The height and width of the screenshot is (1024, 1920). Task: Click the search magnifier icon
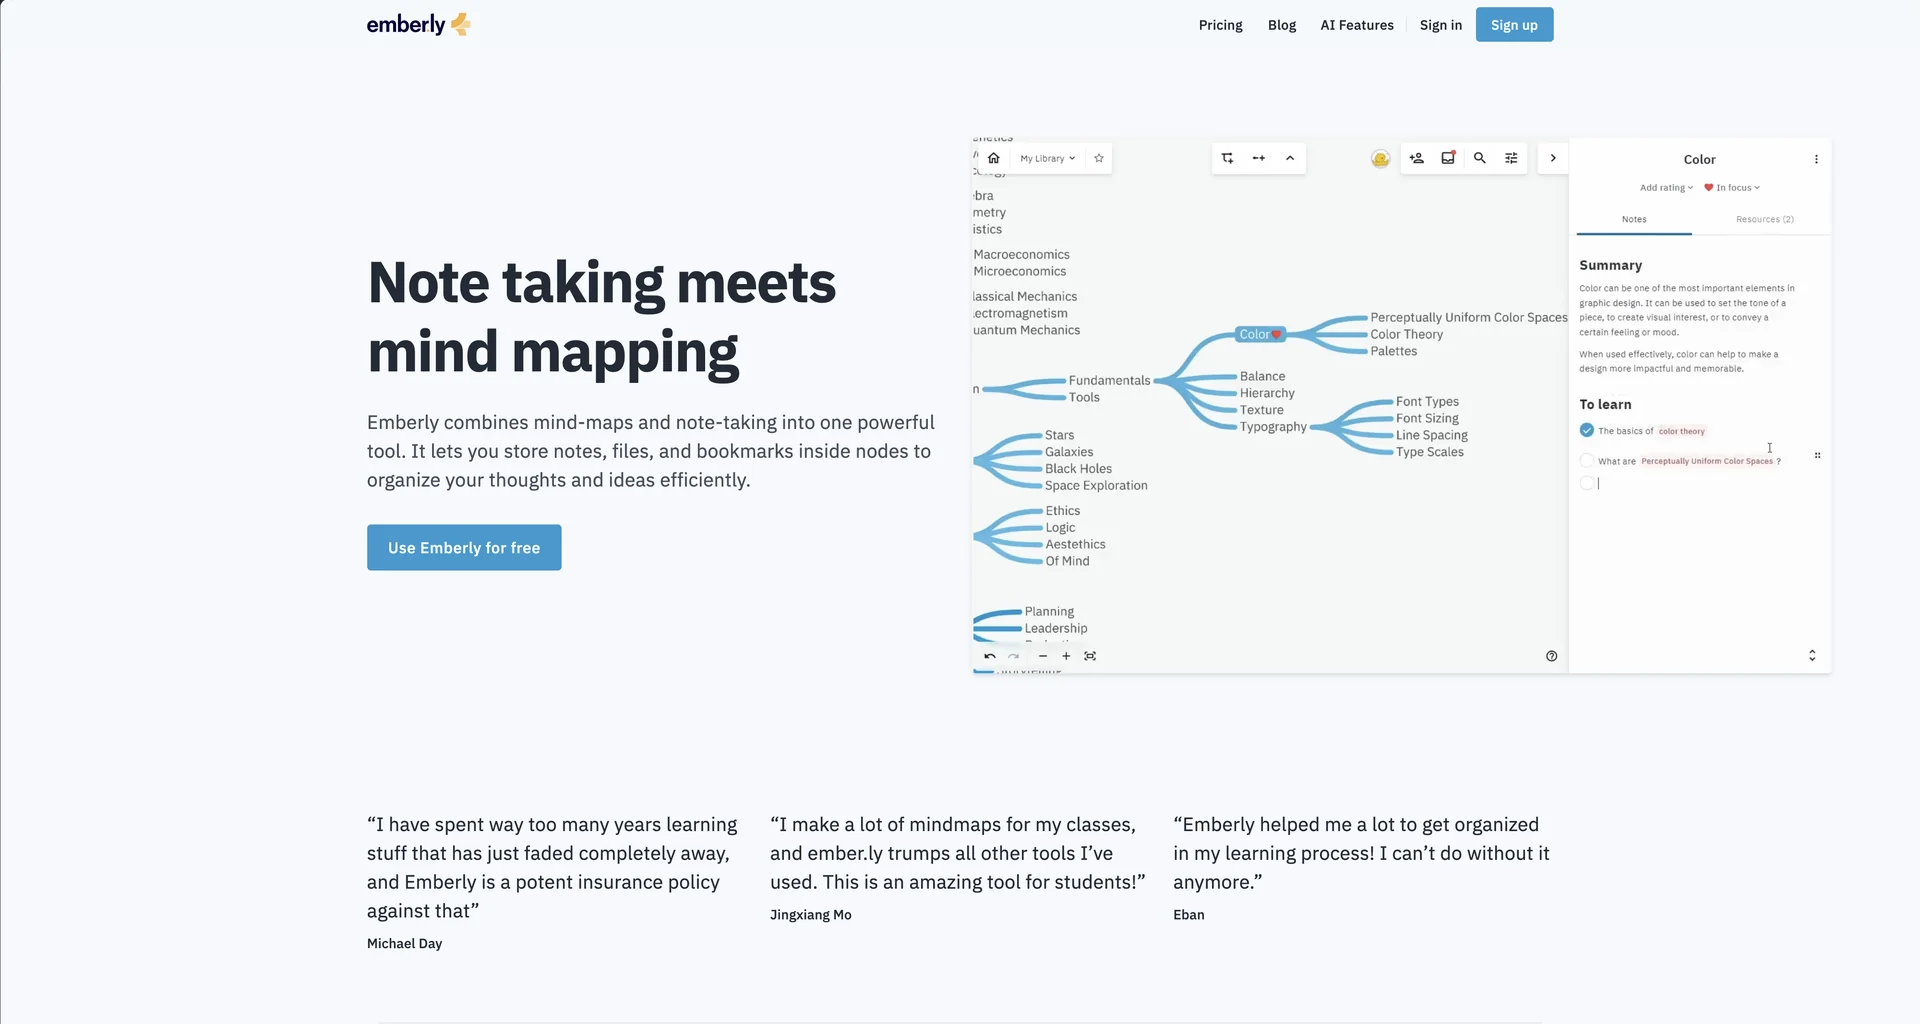coord(1480,158)
